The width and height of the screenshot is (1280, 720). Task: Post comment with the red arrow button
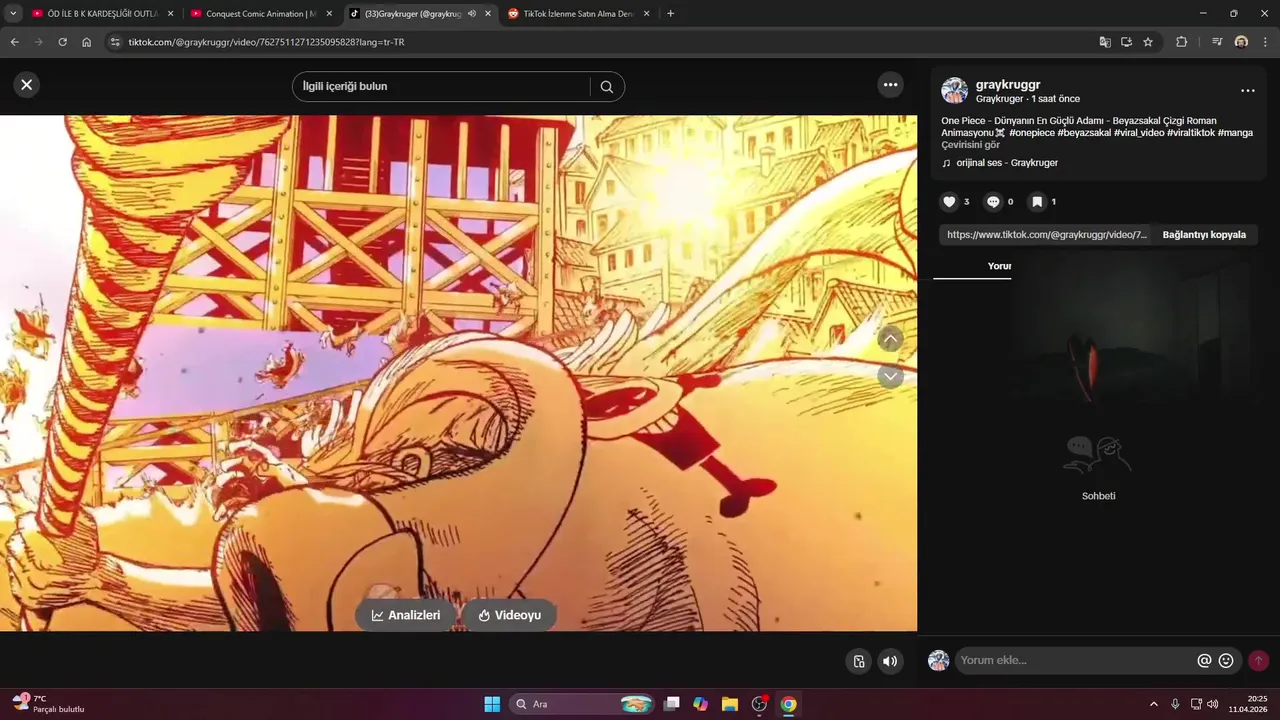pyautogui.click(x=1259, y=661)
